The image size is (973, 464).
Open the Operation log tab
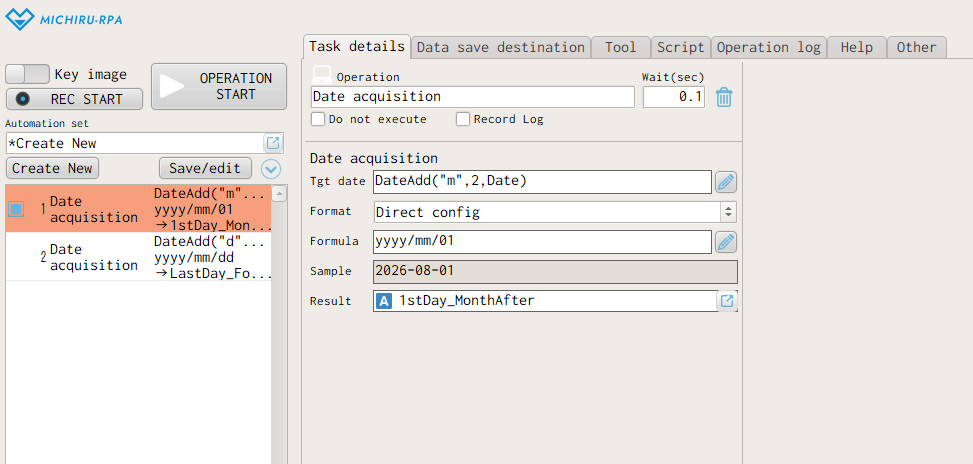(x=769, y=48)
